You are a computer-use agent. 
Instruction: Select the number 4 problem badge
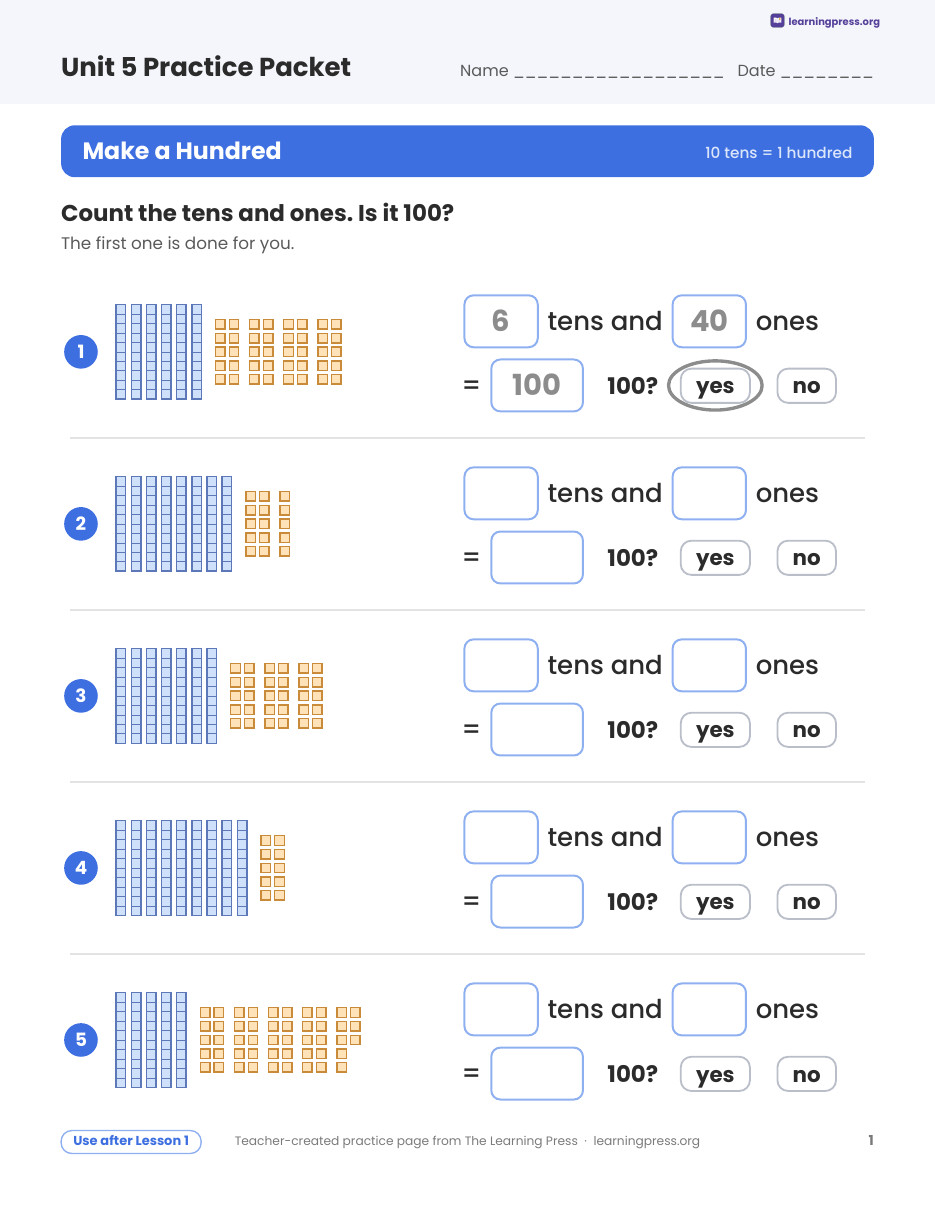(81, 867)
